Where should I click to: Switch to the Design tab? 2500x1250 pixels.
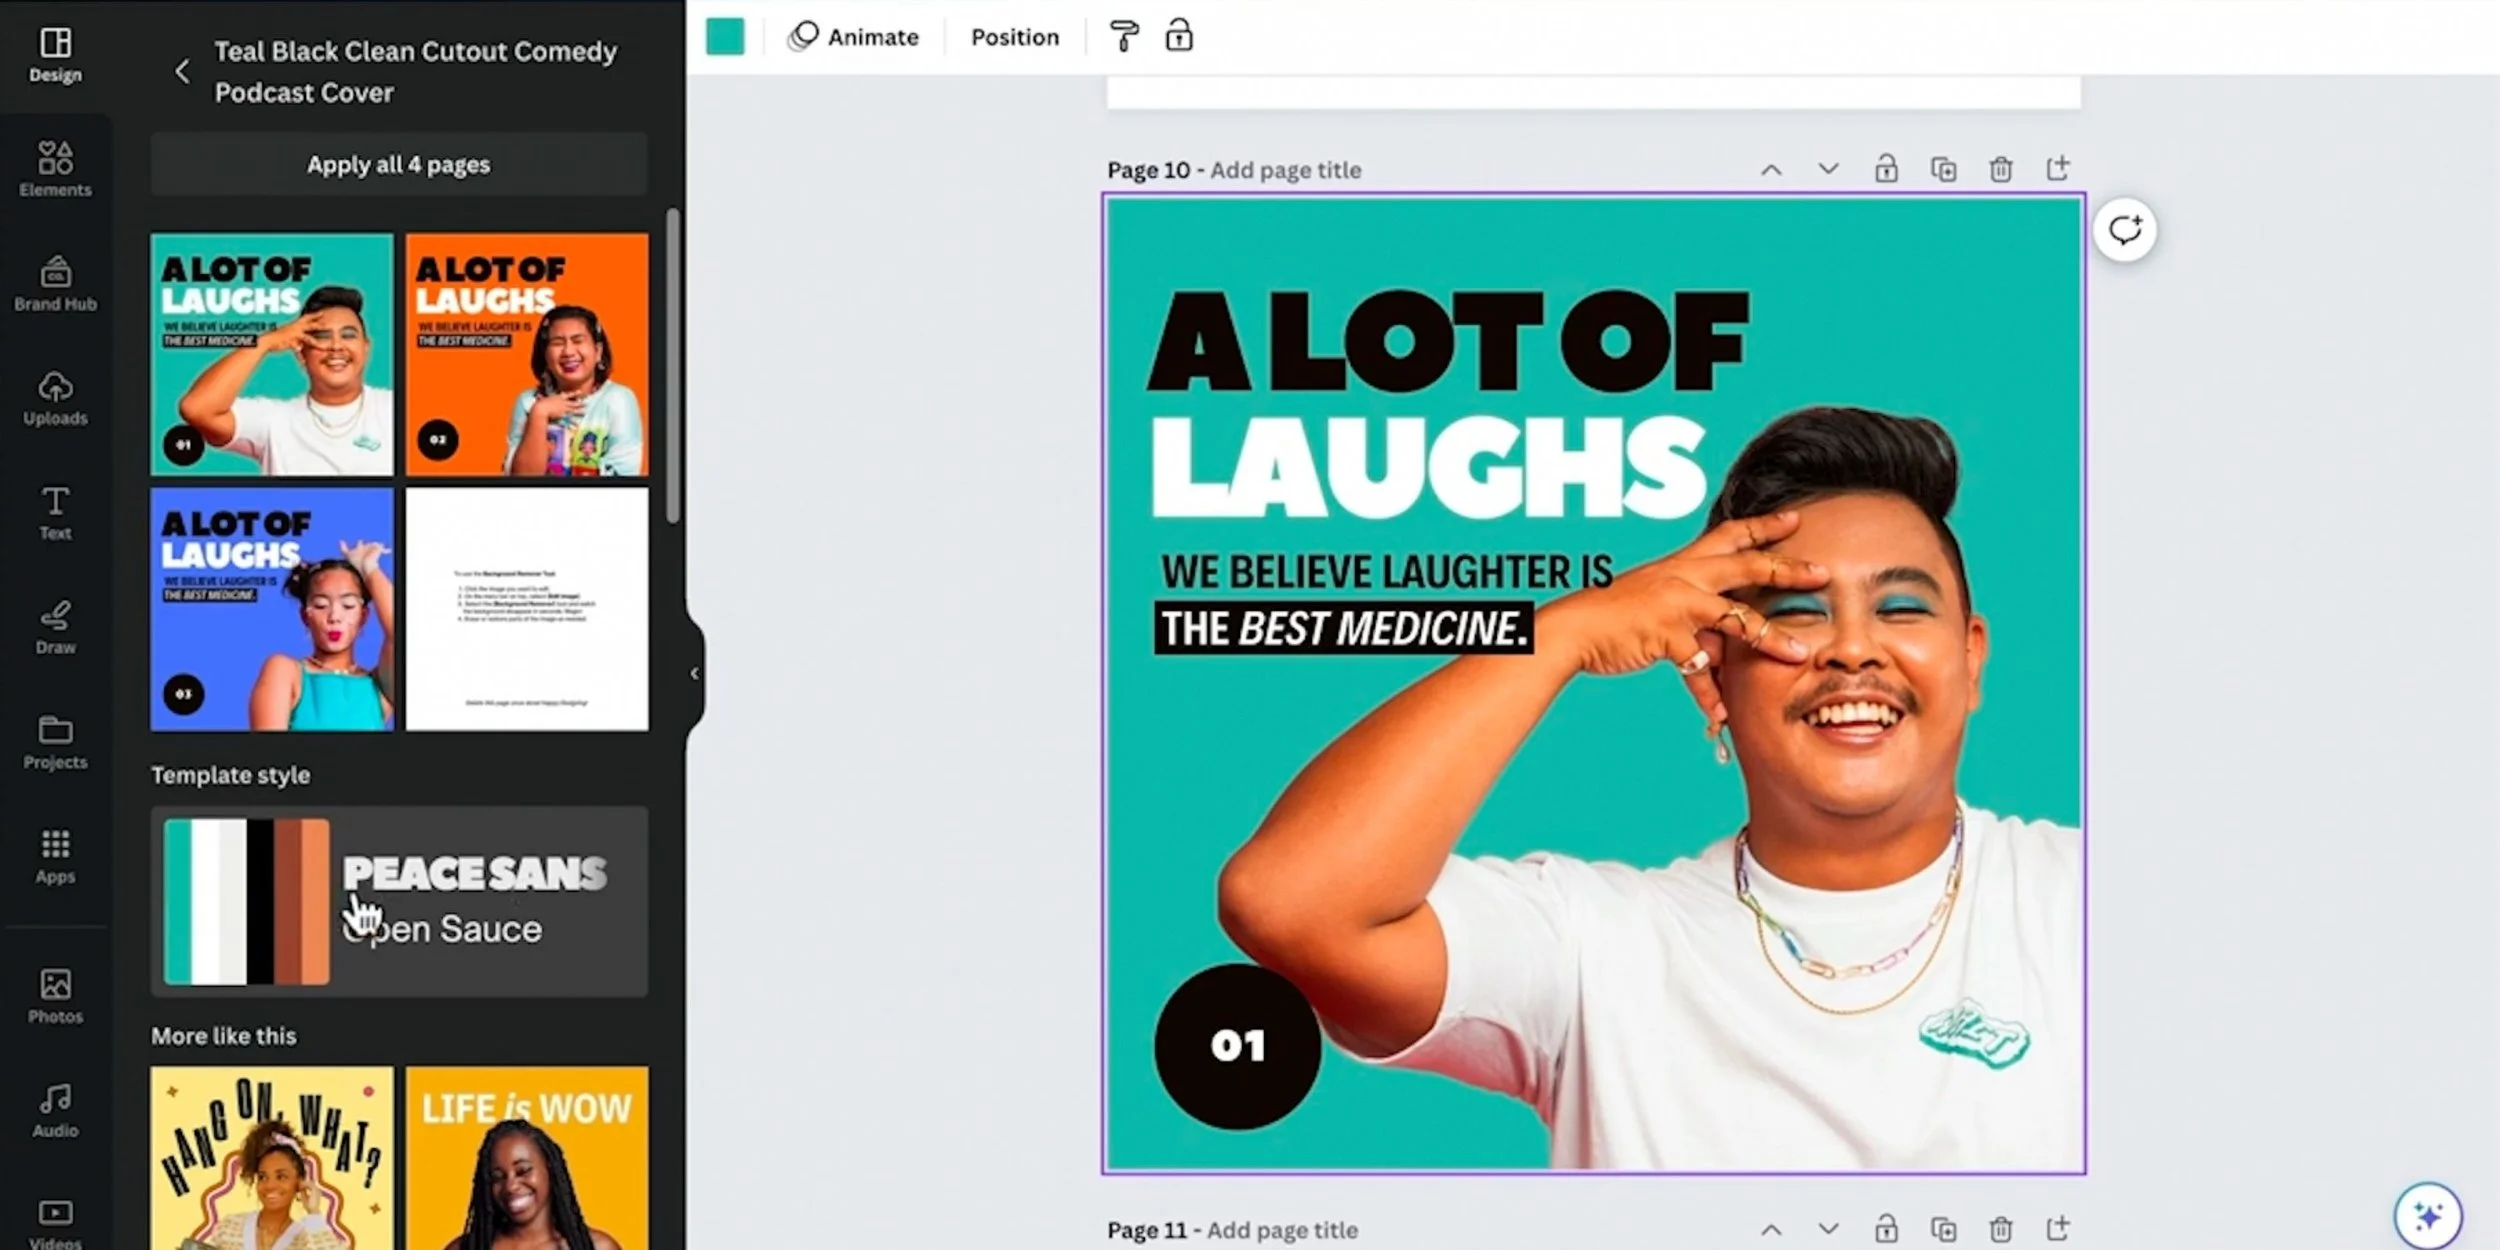[55, 55]
